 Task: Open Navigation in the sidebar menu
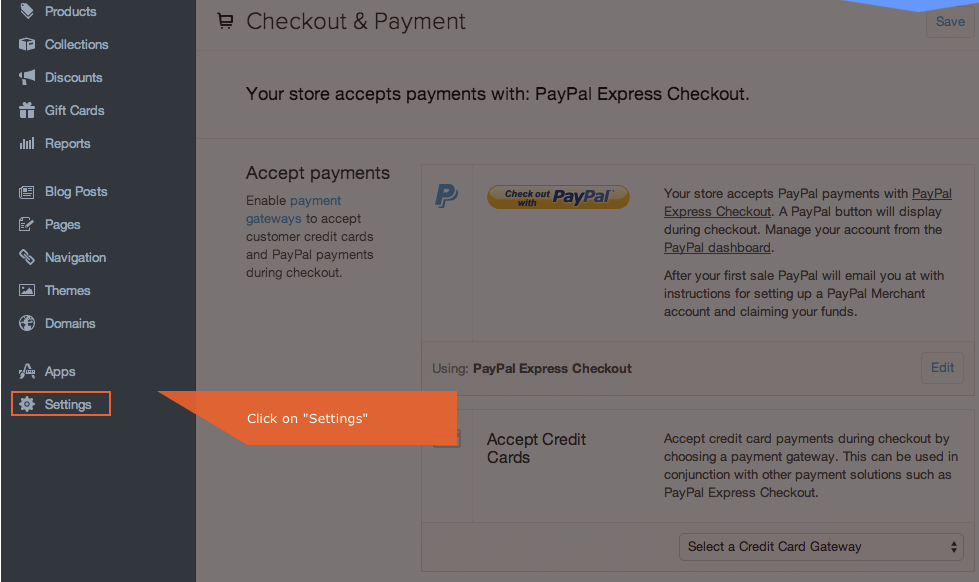(x=75, y=258)
